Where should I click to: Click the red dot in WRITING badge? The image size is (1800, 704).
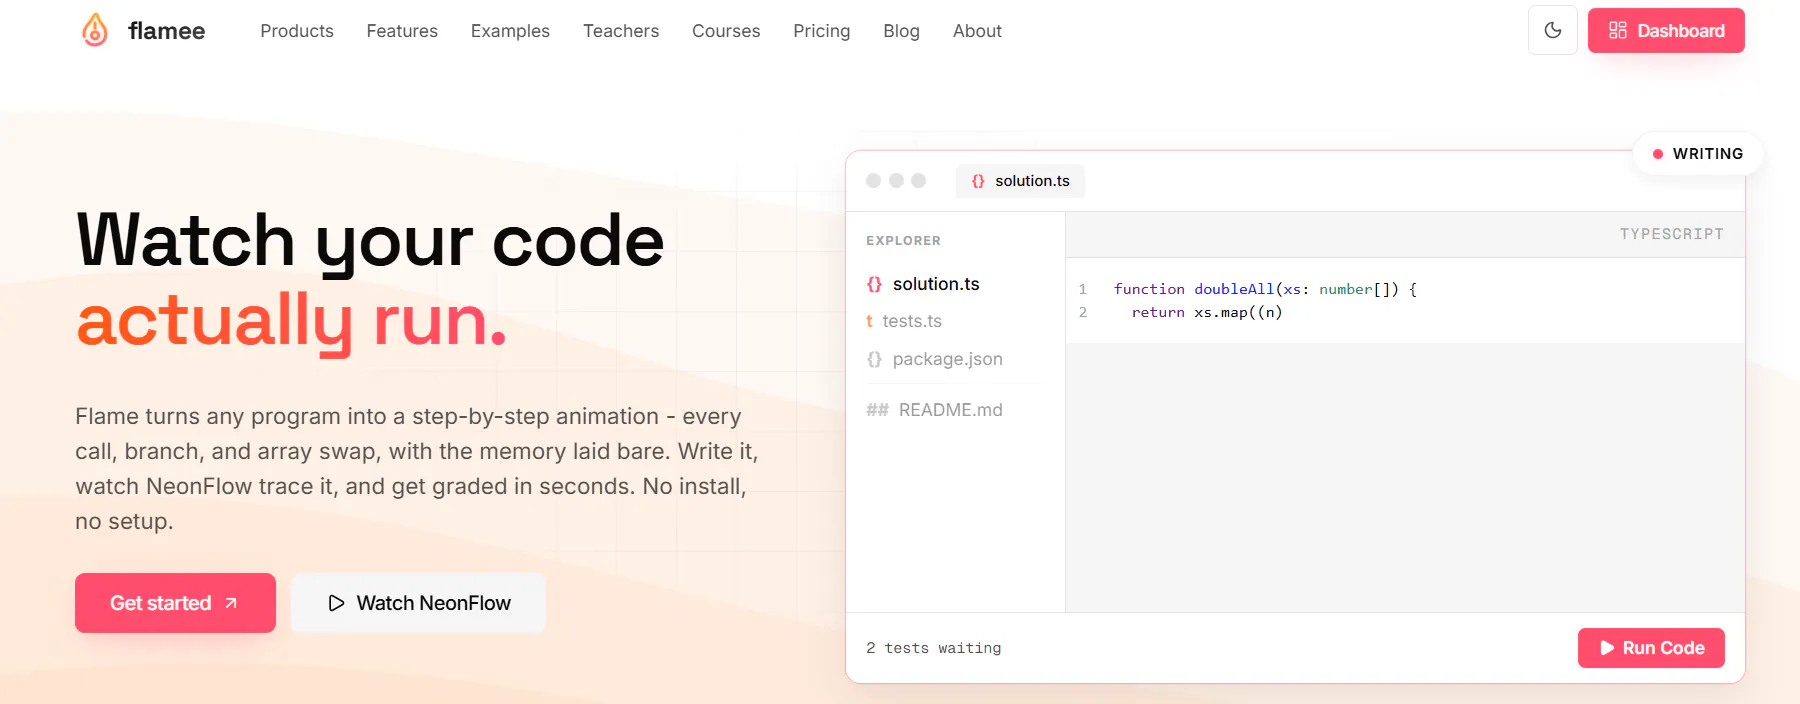1658,154
